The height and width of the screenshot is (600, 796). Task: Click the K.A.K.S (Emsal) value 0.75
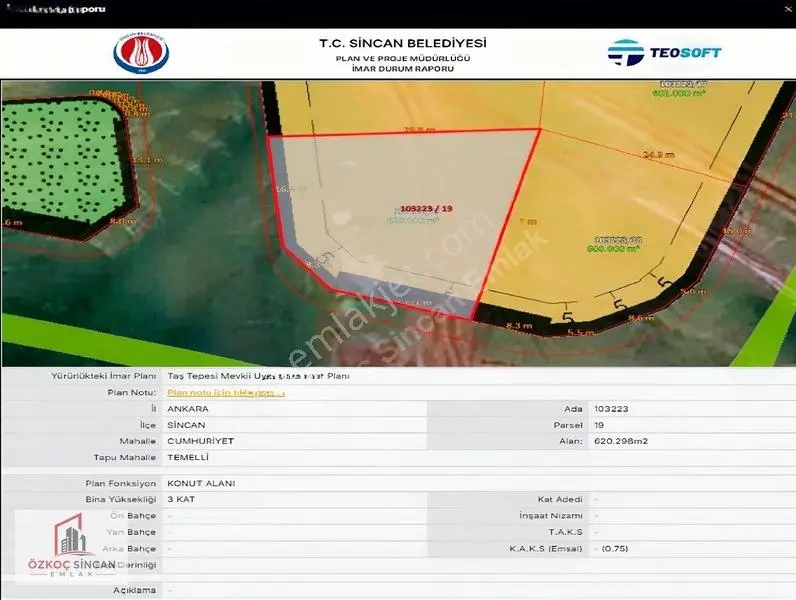pyautogui.click(x=615, y=549)
